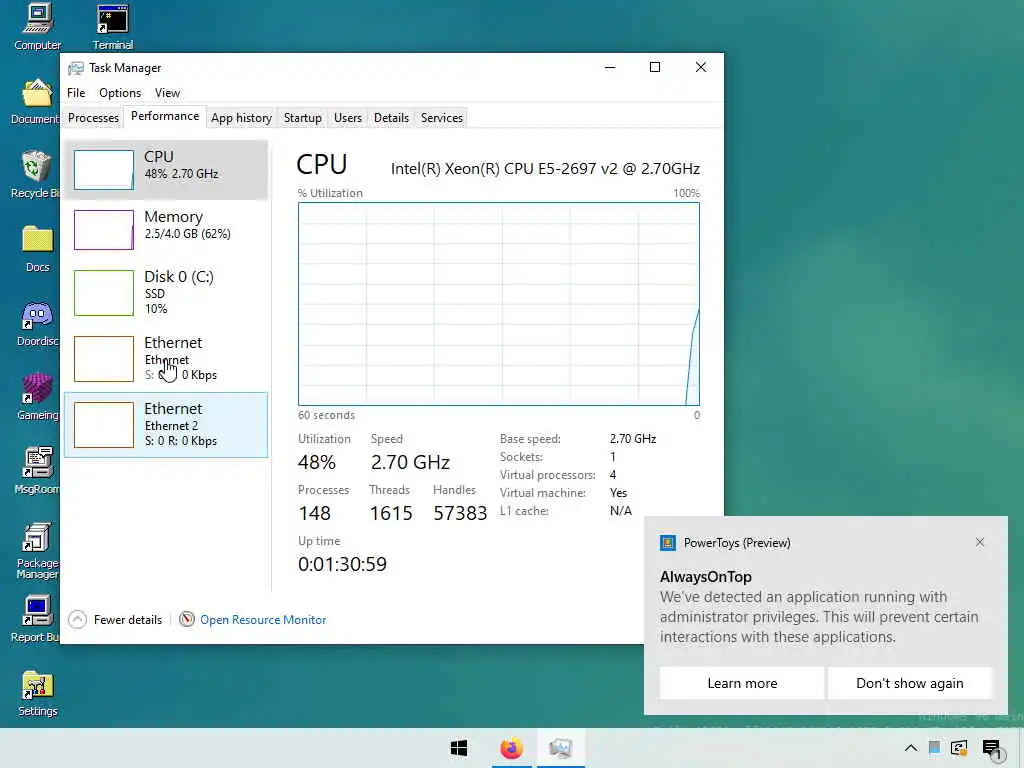Dismiss the PowerToys notification
Viewport: 1024px width, 768px height.
[980, 542]
